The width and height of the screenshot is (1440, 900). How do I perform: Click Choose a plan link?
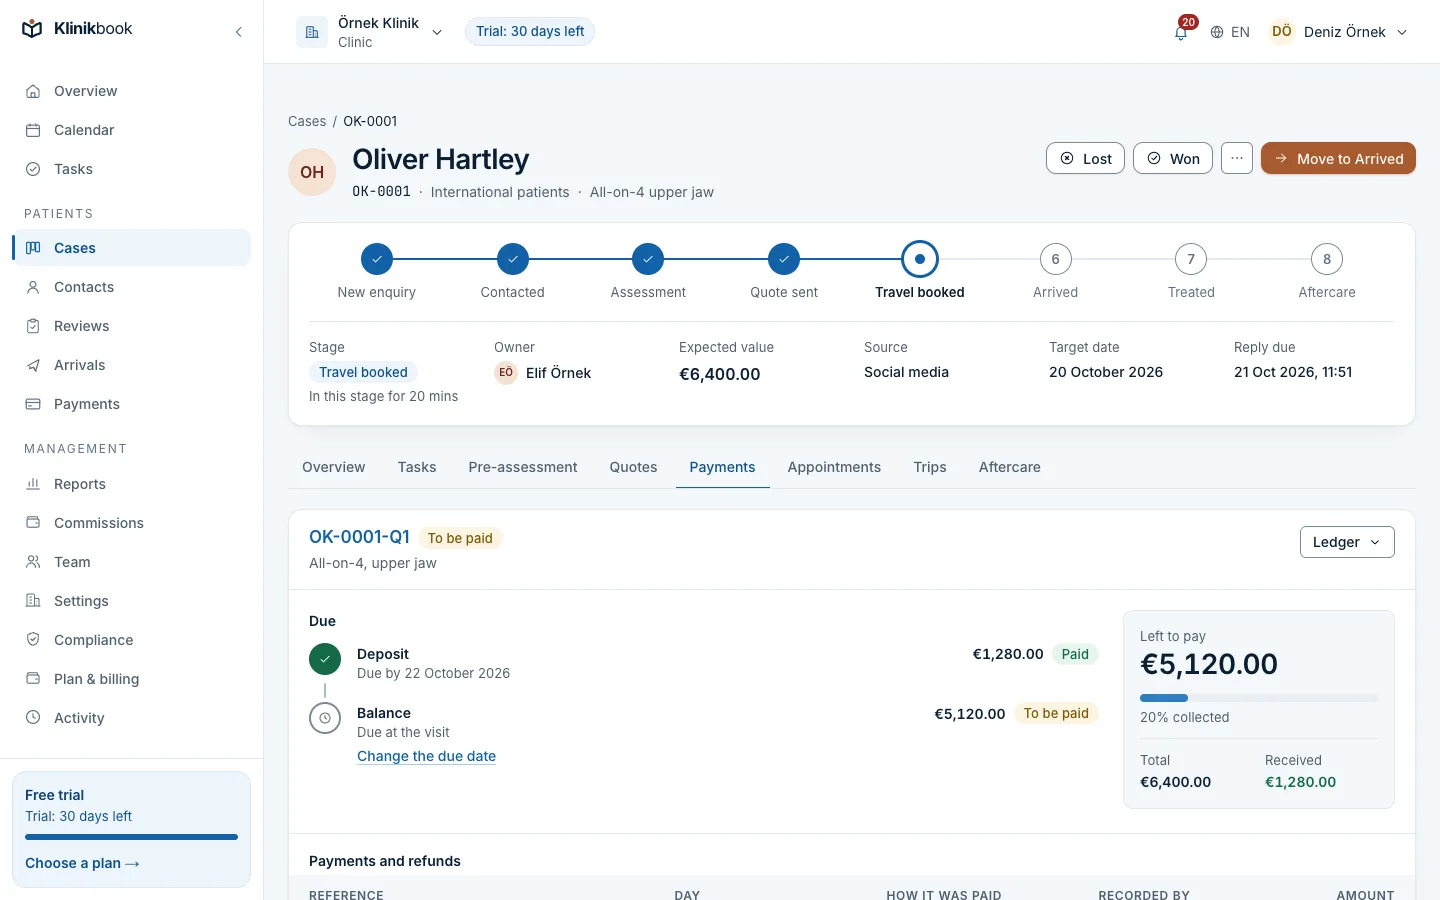(82, 863)
